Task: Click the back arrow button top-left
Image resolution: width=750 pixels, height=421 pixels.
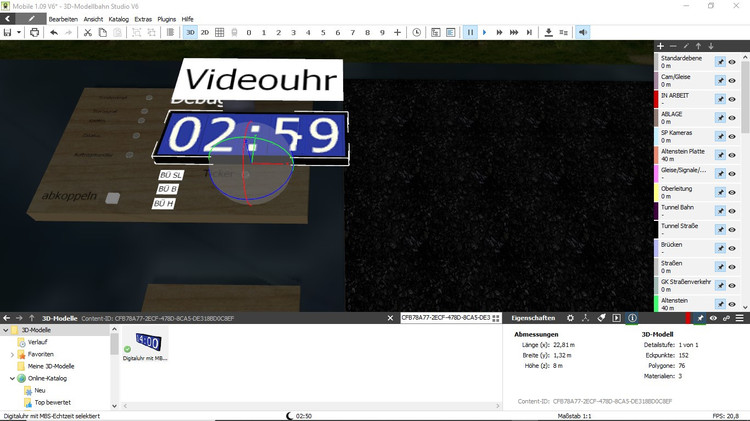Action: 8,19
